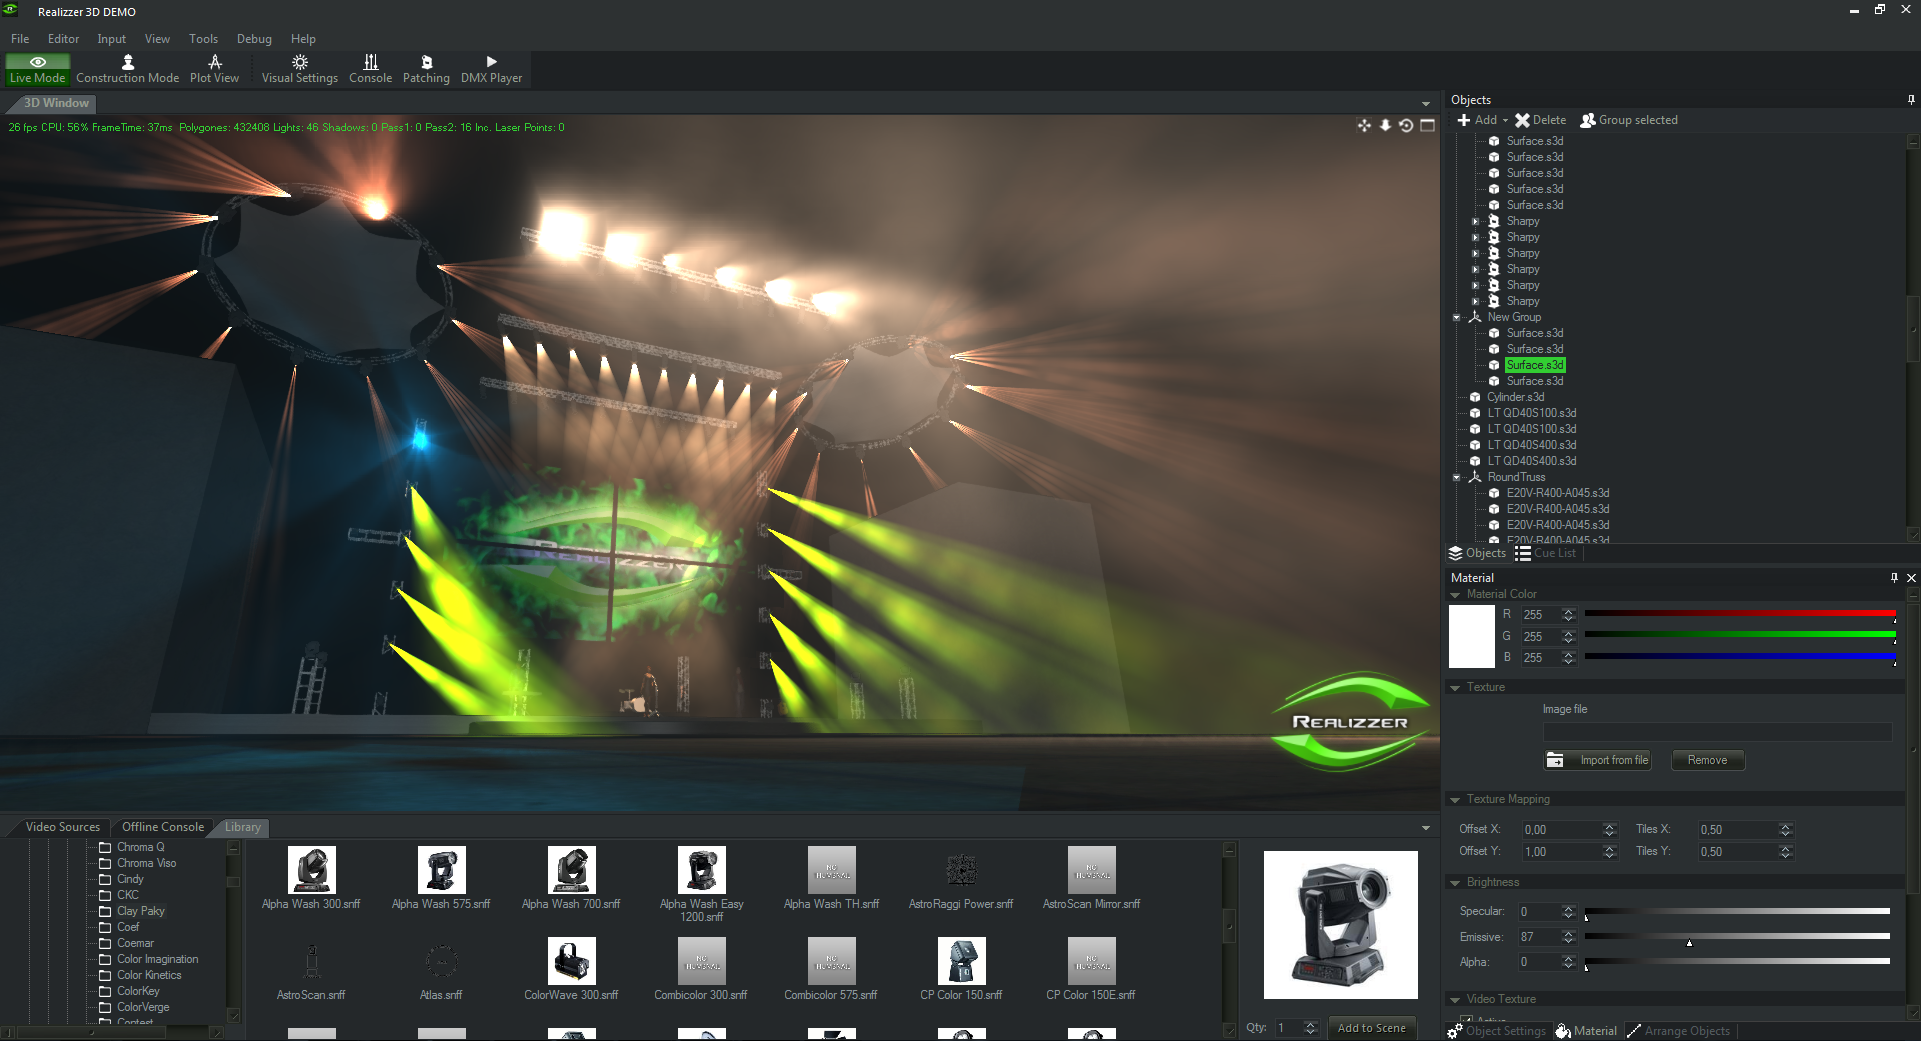The width and height of the screenshot is (1921, 1041).
Task: Open the Plot View
Action: click(x=214, y=70)
